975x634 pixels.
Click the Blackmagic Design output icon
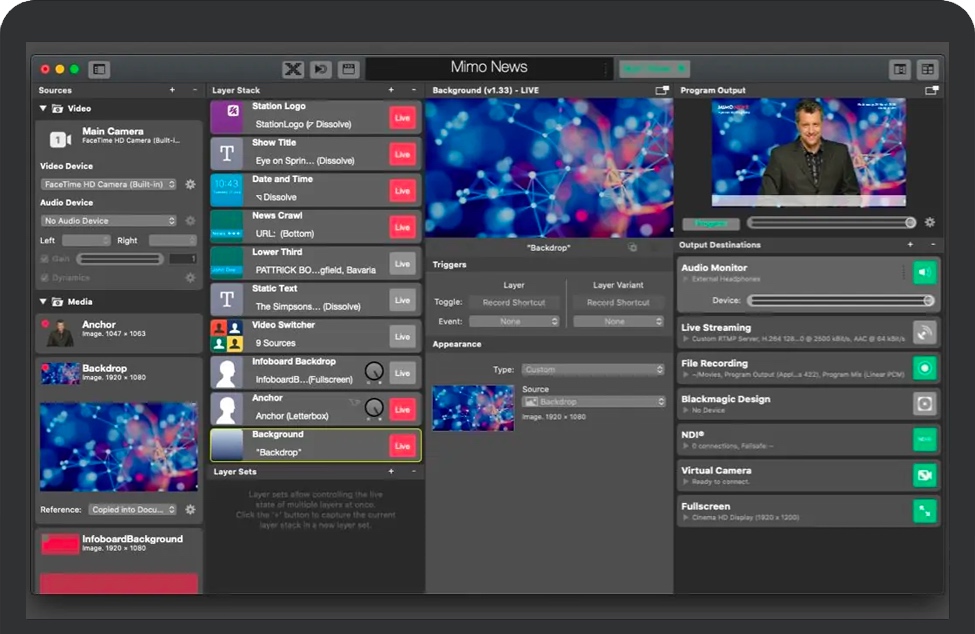[x=924, y=404]
